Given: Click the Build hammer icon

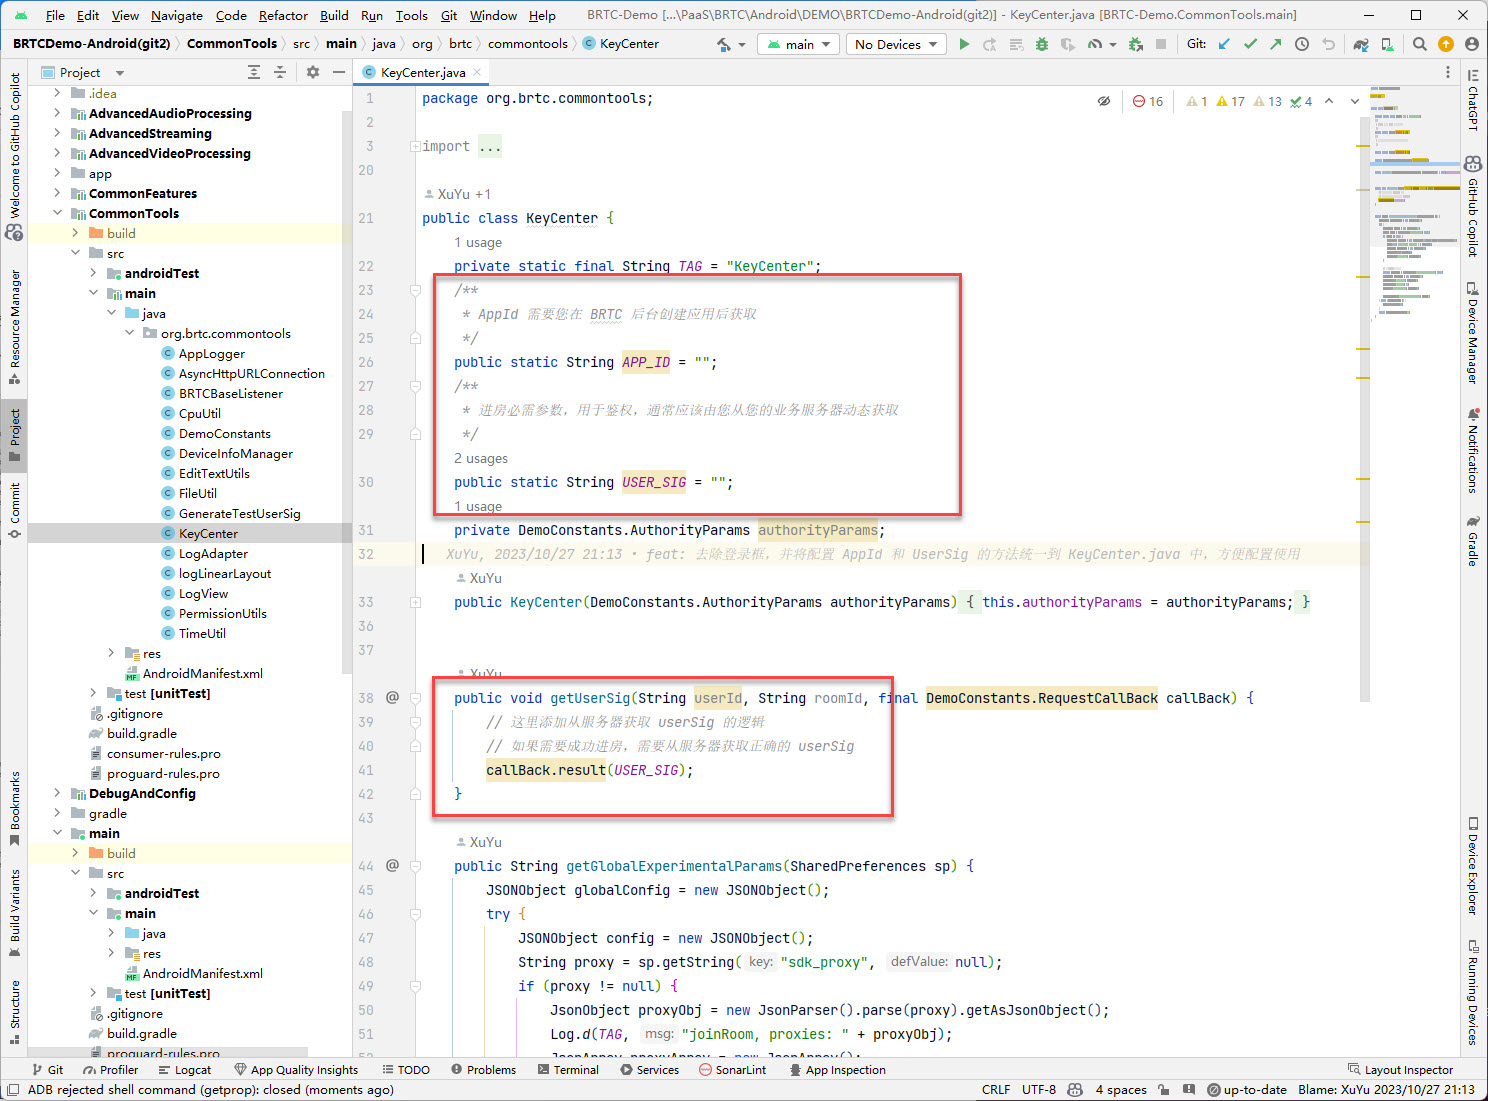Looking at the screenshot, I should pyautogui.click(x=724, y=44).
